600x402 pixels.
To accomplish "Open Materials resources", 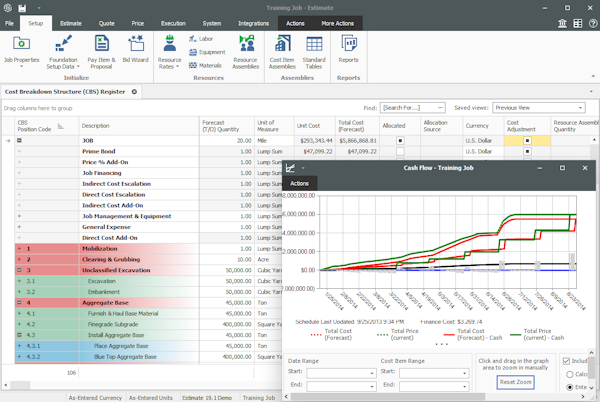I will pos(205,65).
